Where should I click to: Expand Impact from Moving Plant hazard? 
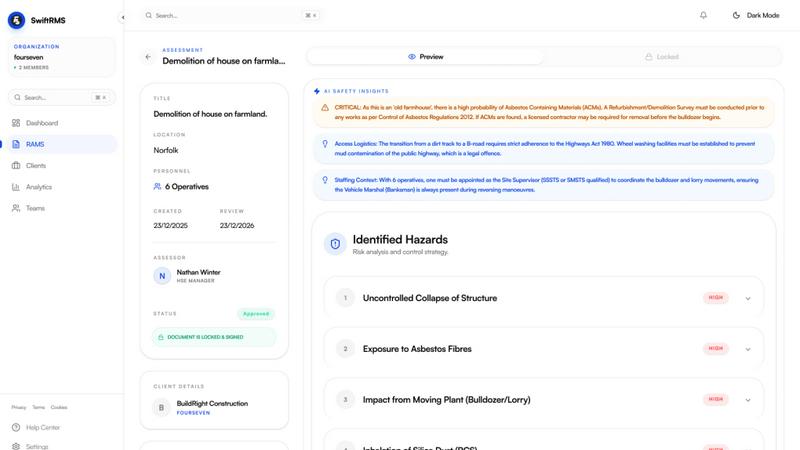[747, 400]
